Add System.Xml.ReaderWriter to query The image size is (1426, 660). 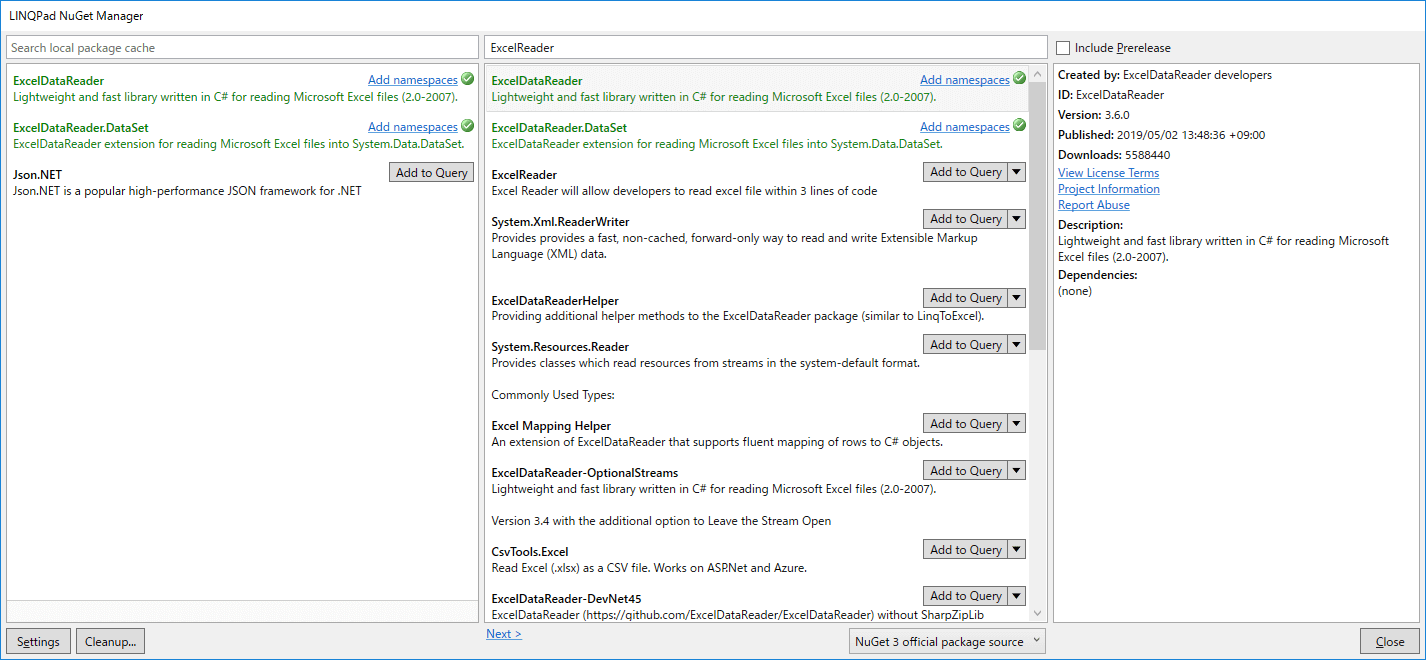click(x=965, y=219)
